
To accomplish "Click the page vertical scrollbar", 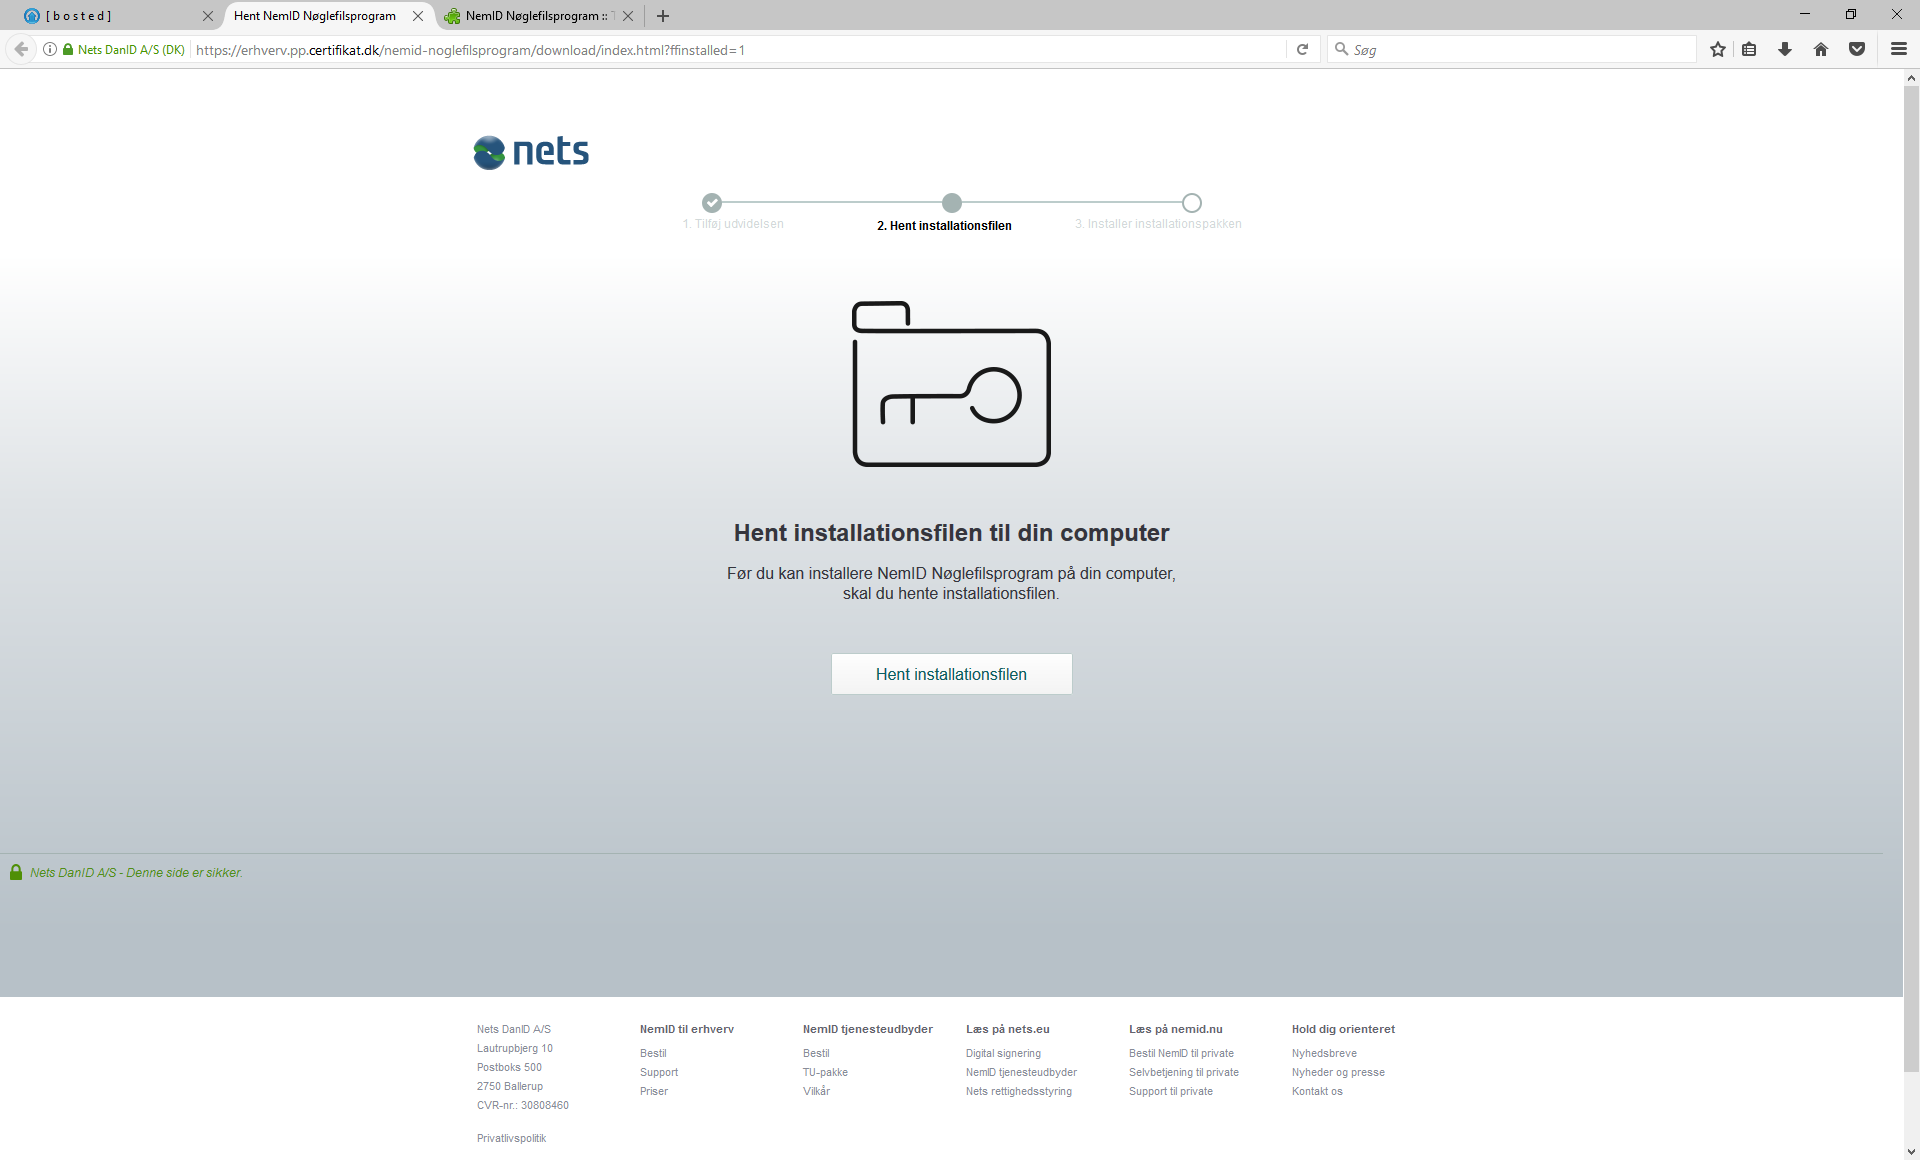I will pos(1911,580).
